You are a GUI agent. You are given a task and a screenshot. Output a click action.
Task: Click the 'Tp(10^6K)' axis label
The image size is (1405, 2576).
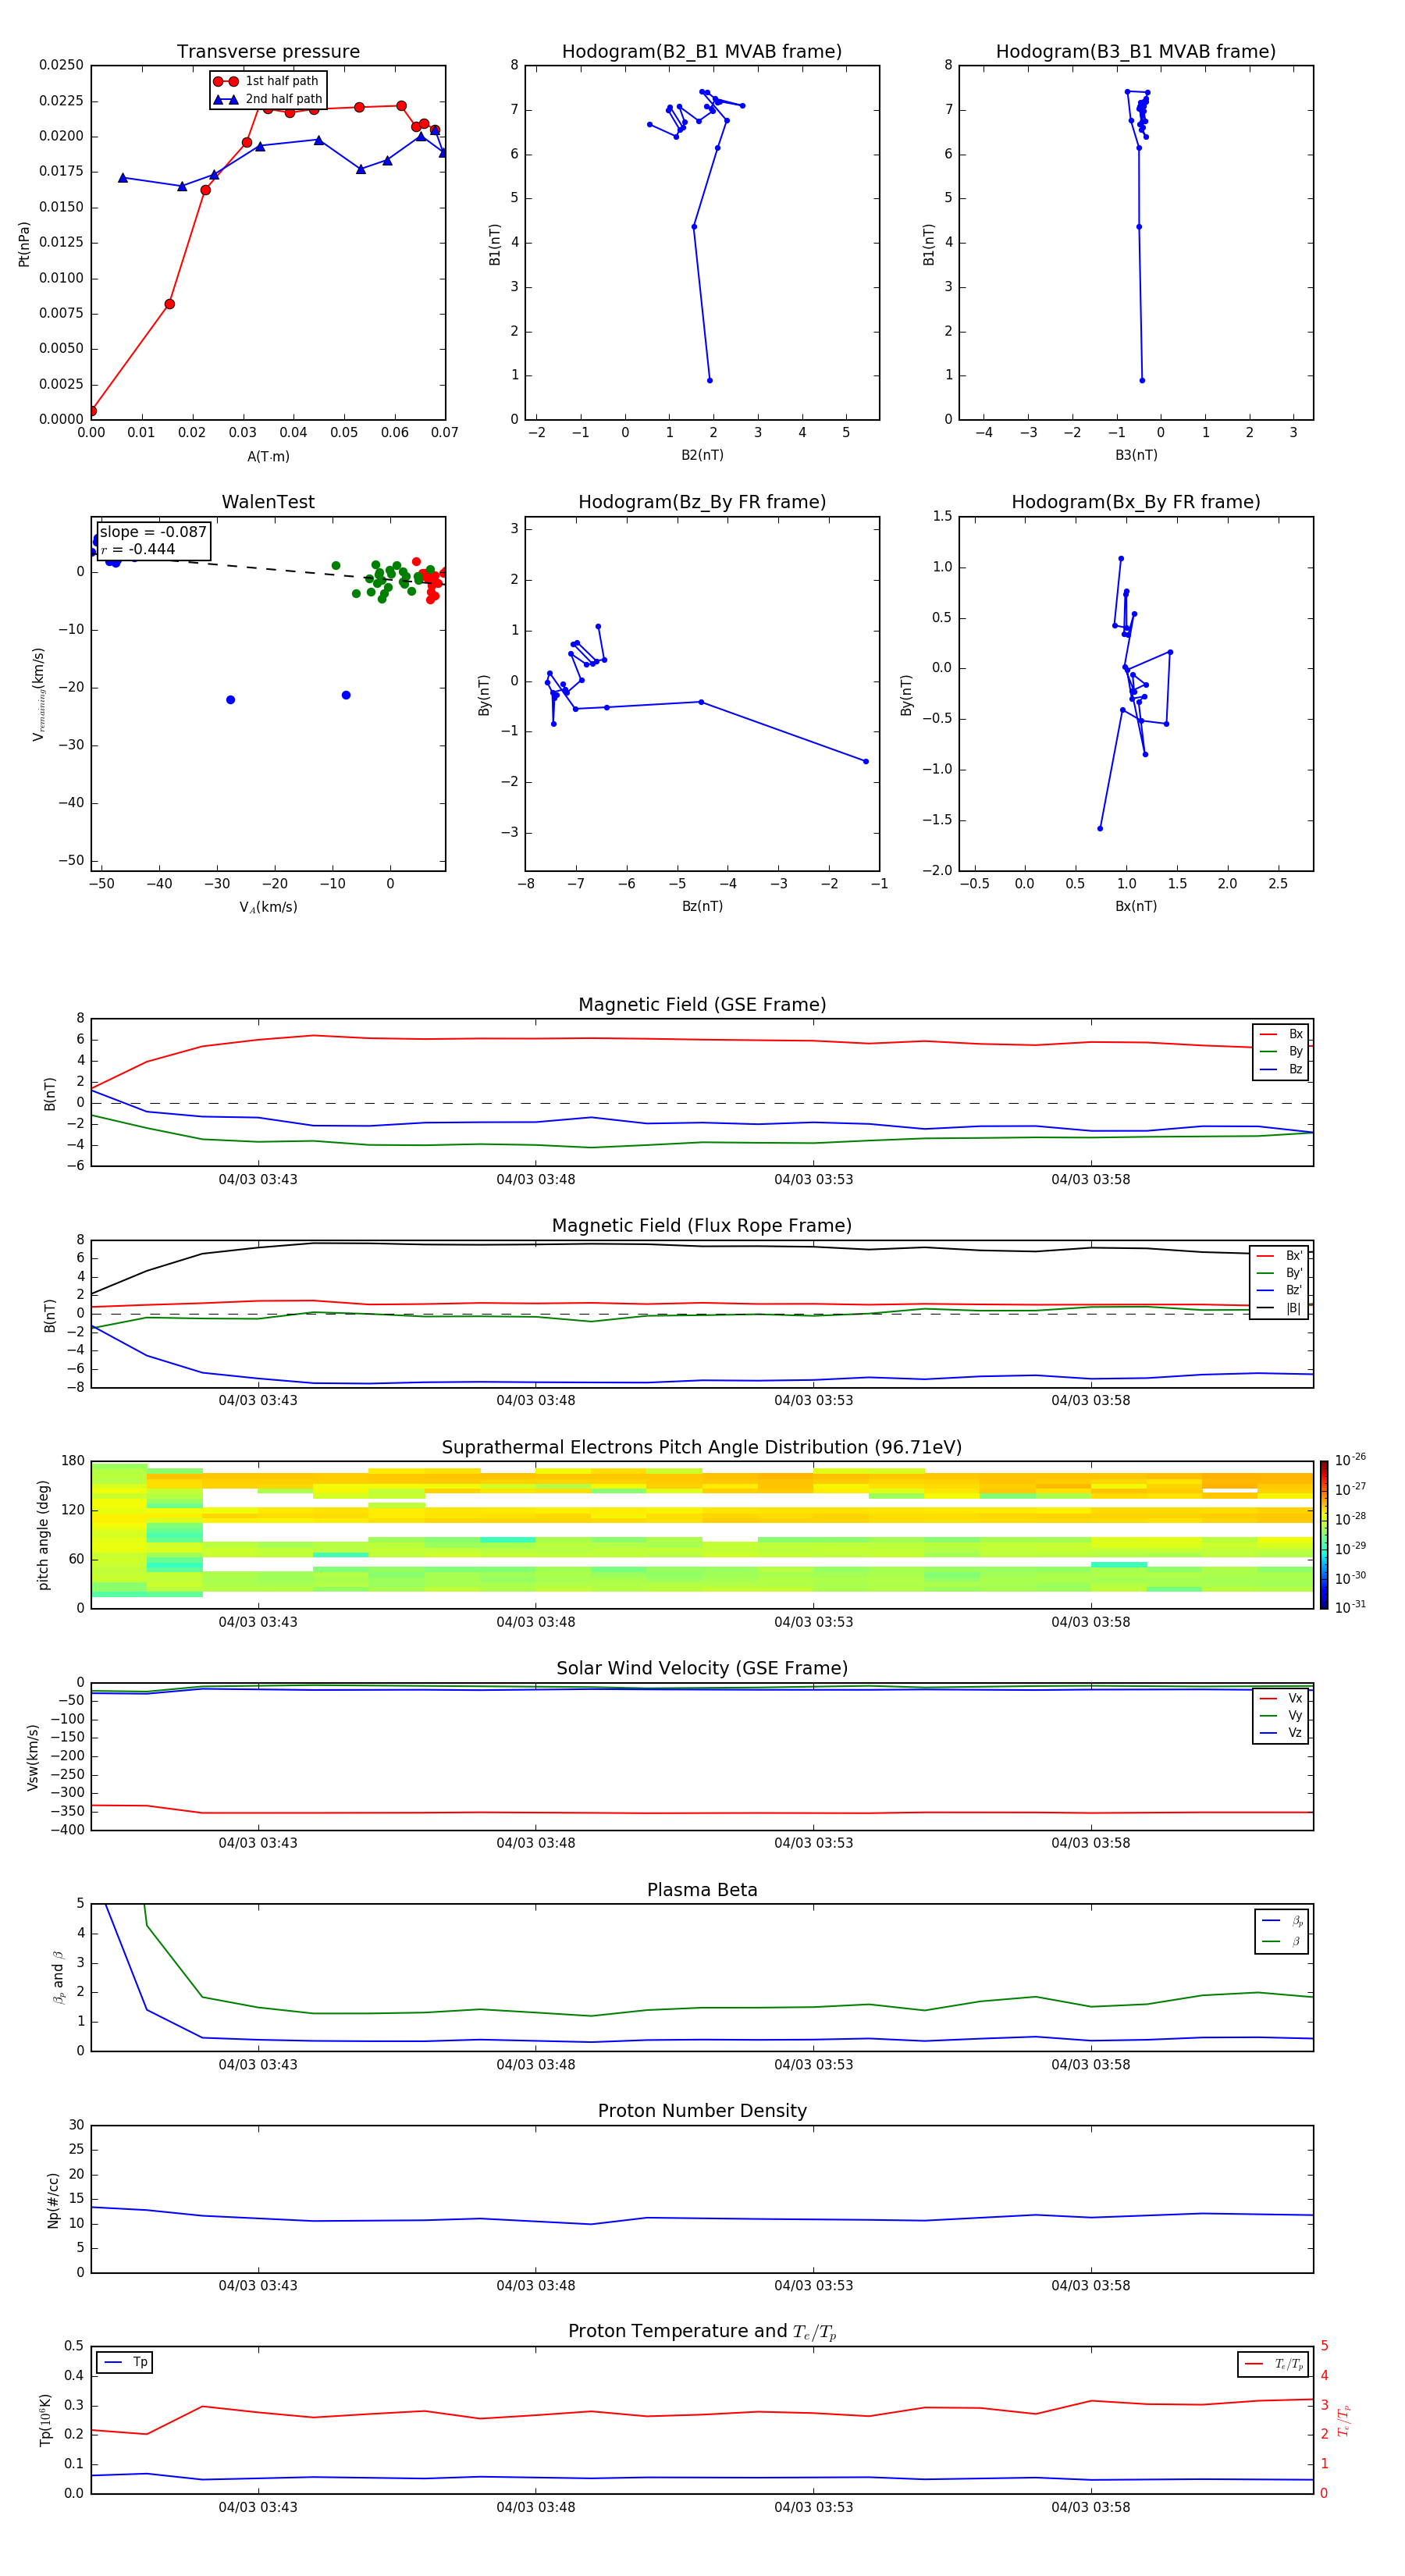(45, 2420)
